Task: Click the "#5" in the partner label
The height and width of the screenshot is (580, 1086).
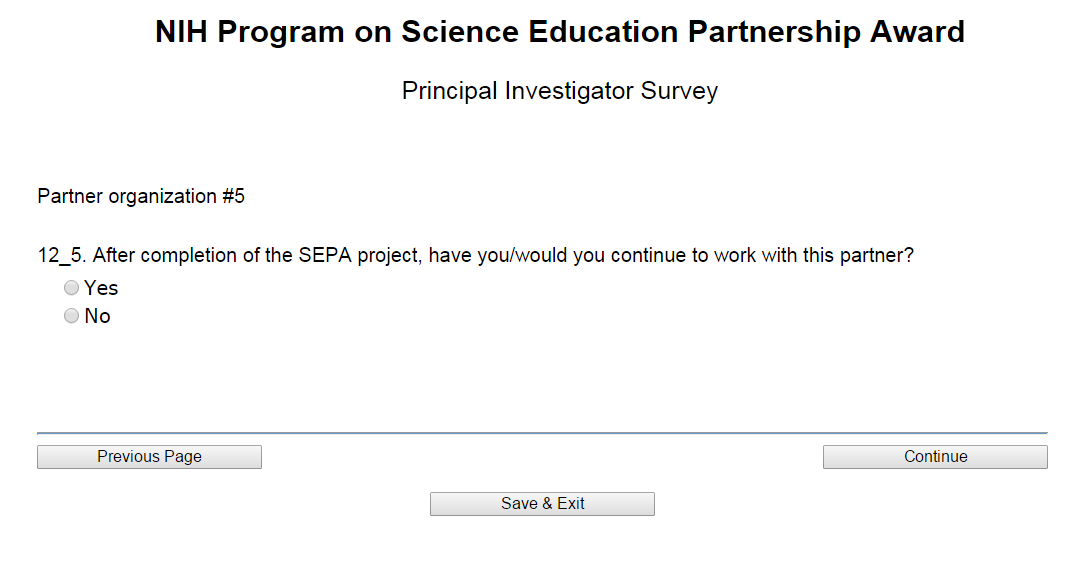Action: point(233,196)
